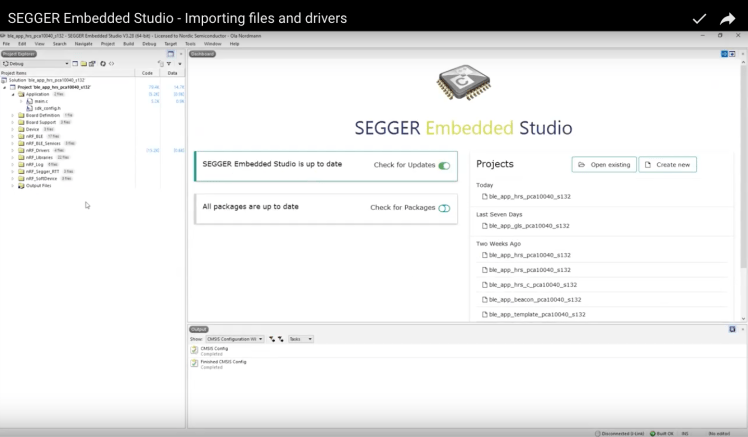
Task: Click the Create new button
Action: [667, 164]
